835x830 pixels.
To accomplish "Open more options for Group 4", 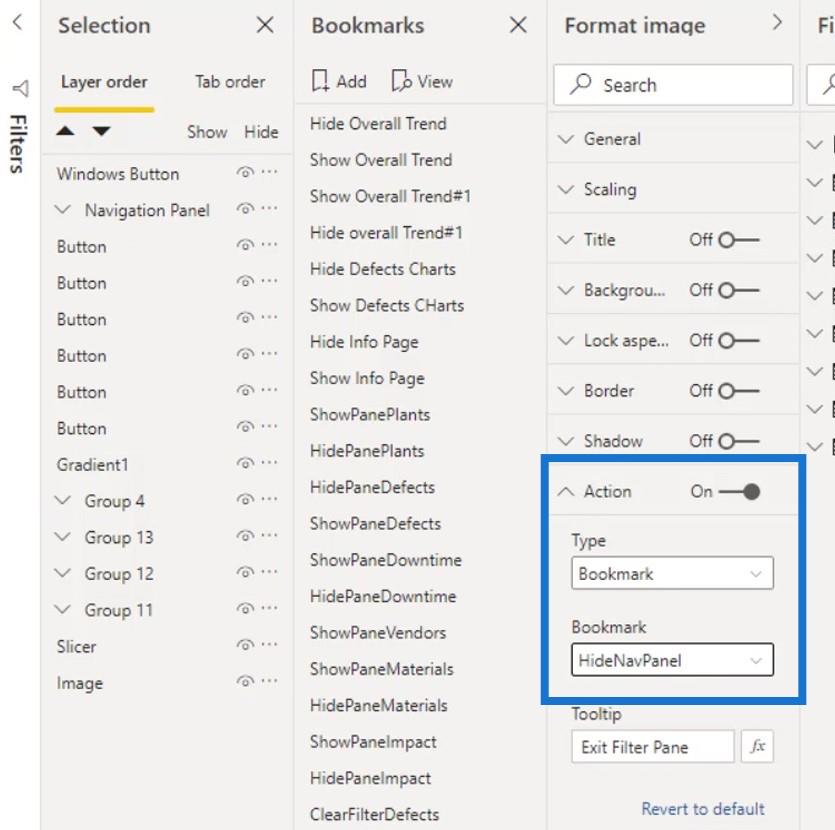I will click(x=269, y=499).
